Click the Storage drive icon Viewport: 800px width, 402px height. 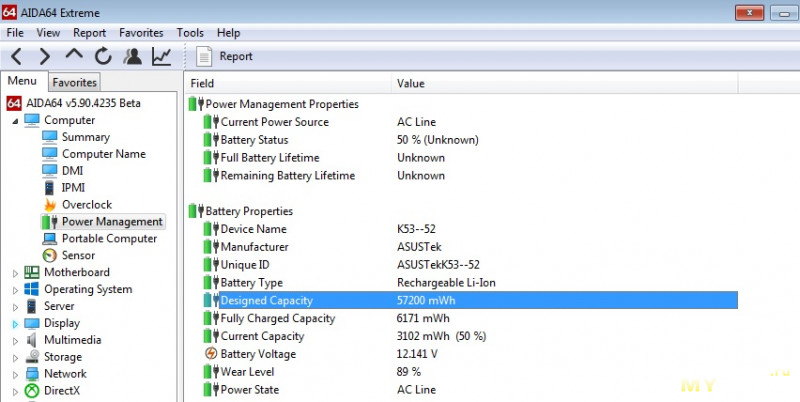click(x=32, y=356)
